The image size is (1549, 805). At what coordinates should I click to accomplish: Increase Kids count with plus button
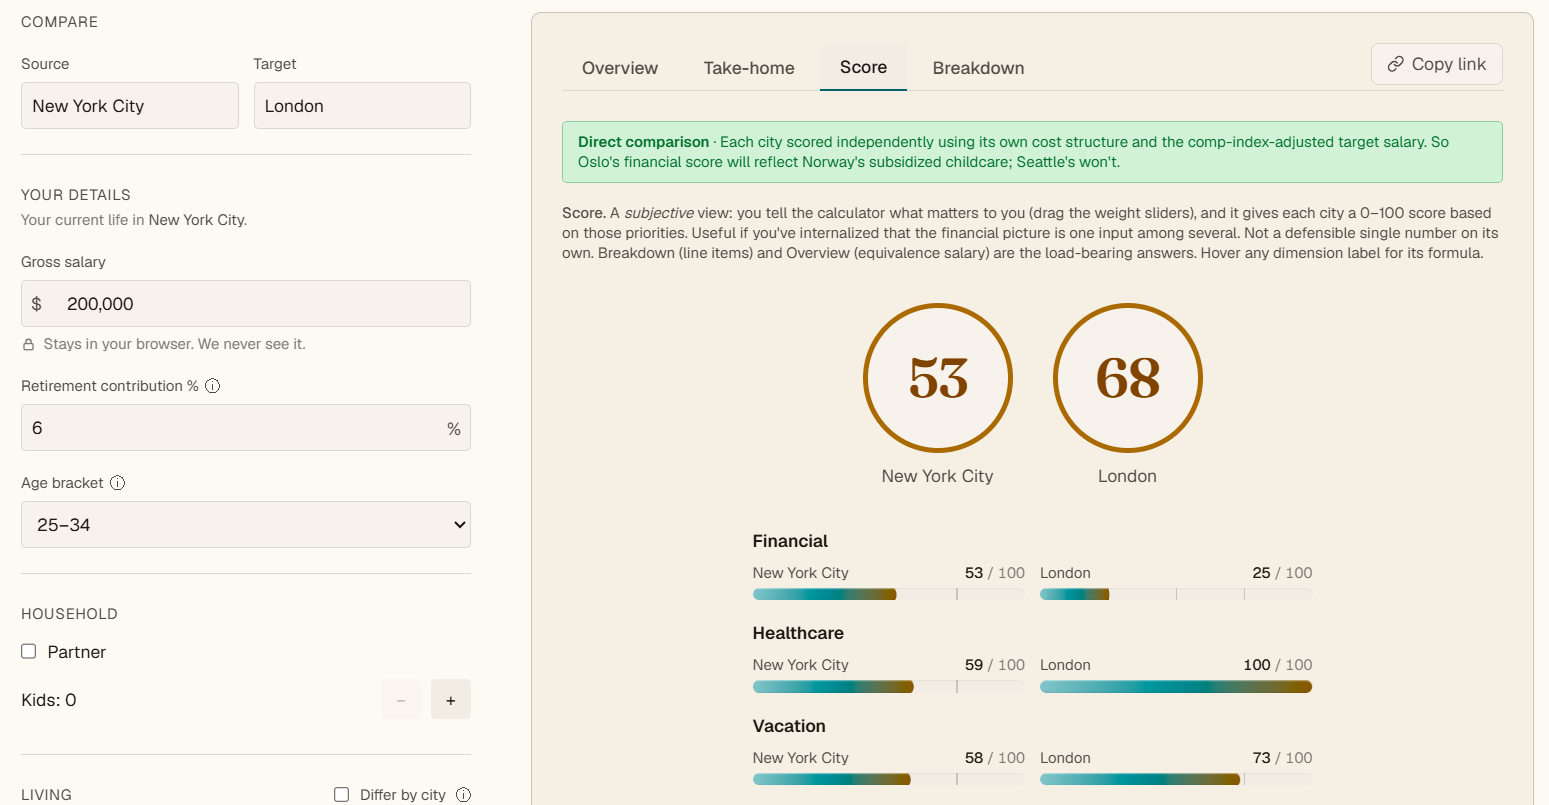coord(451,700)
